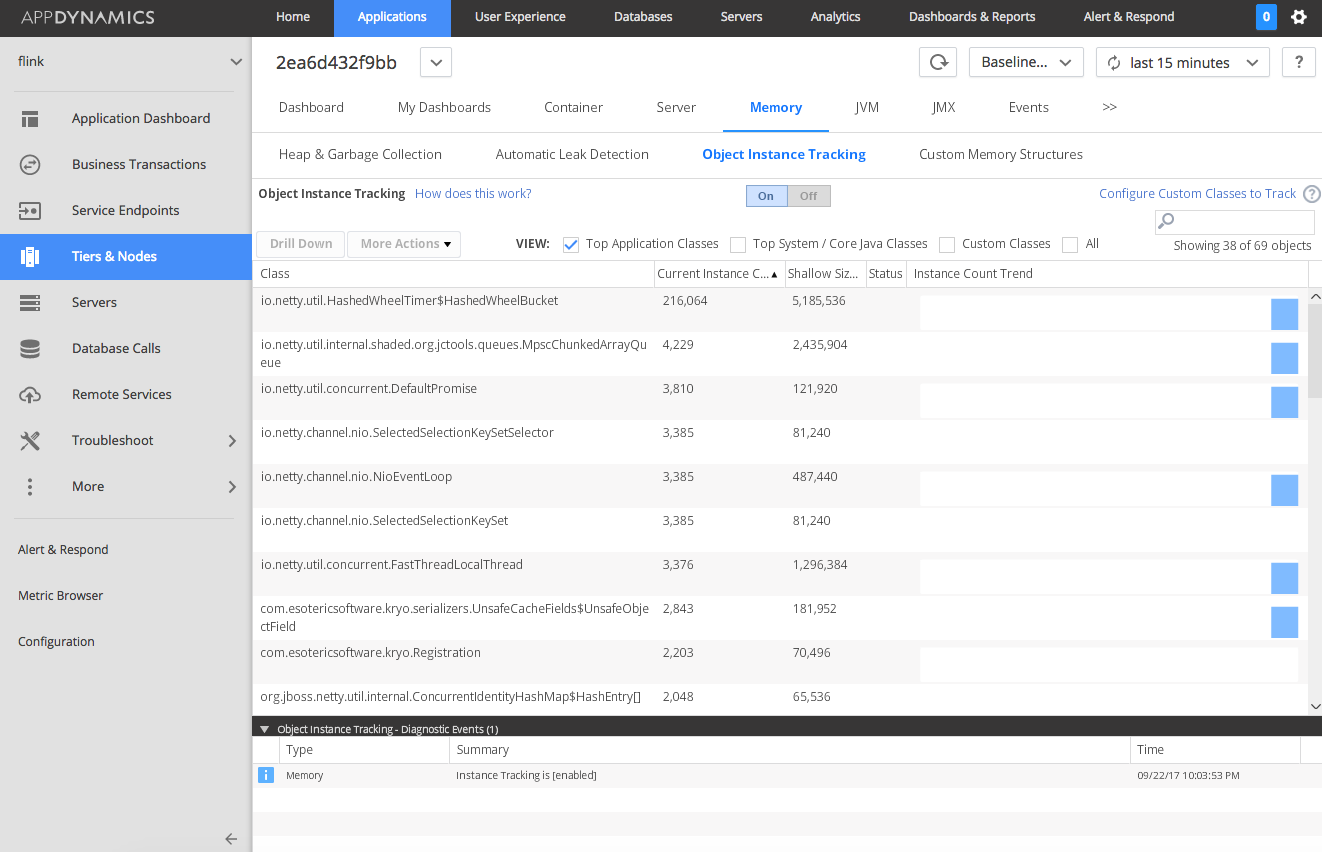Uncheck Top Application Classes checkbox
The width and height of the screenshot is (1322, 852).
click(x=571, y=245)
